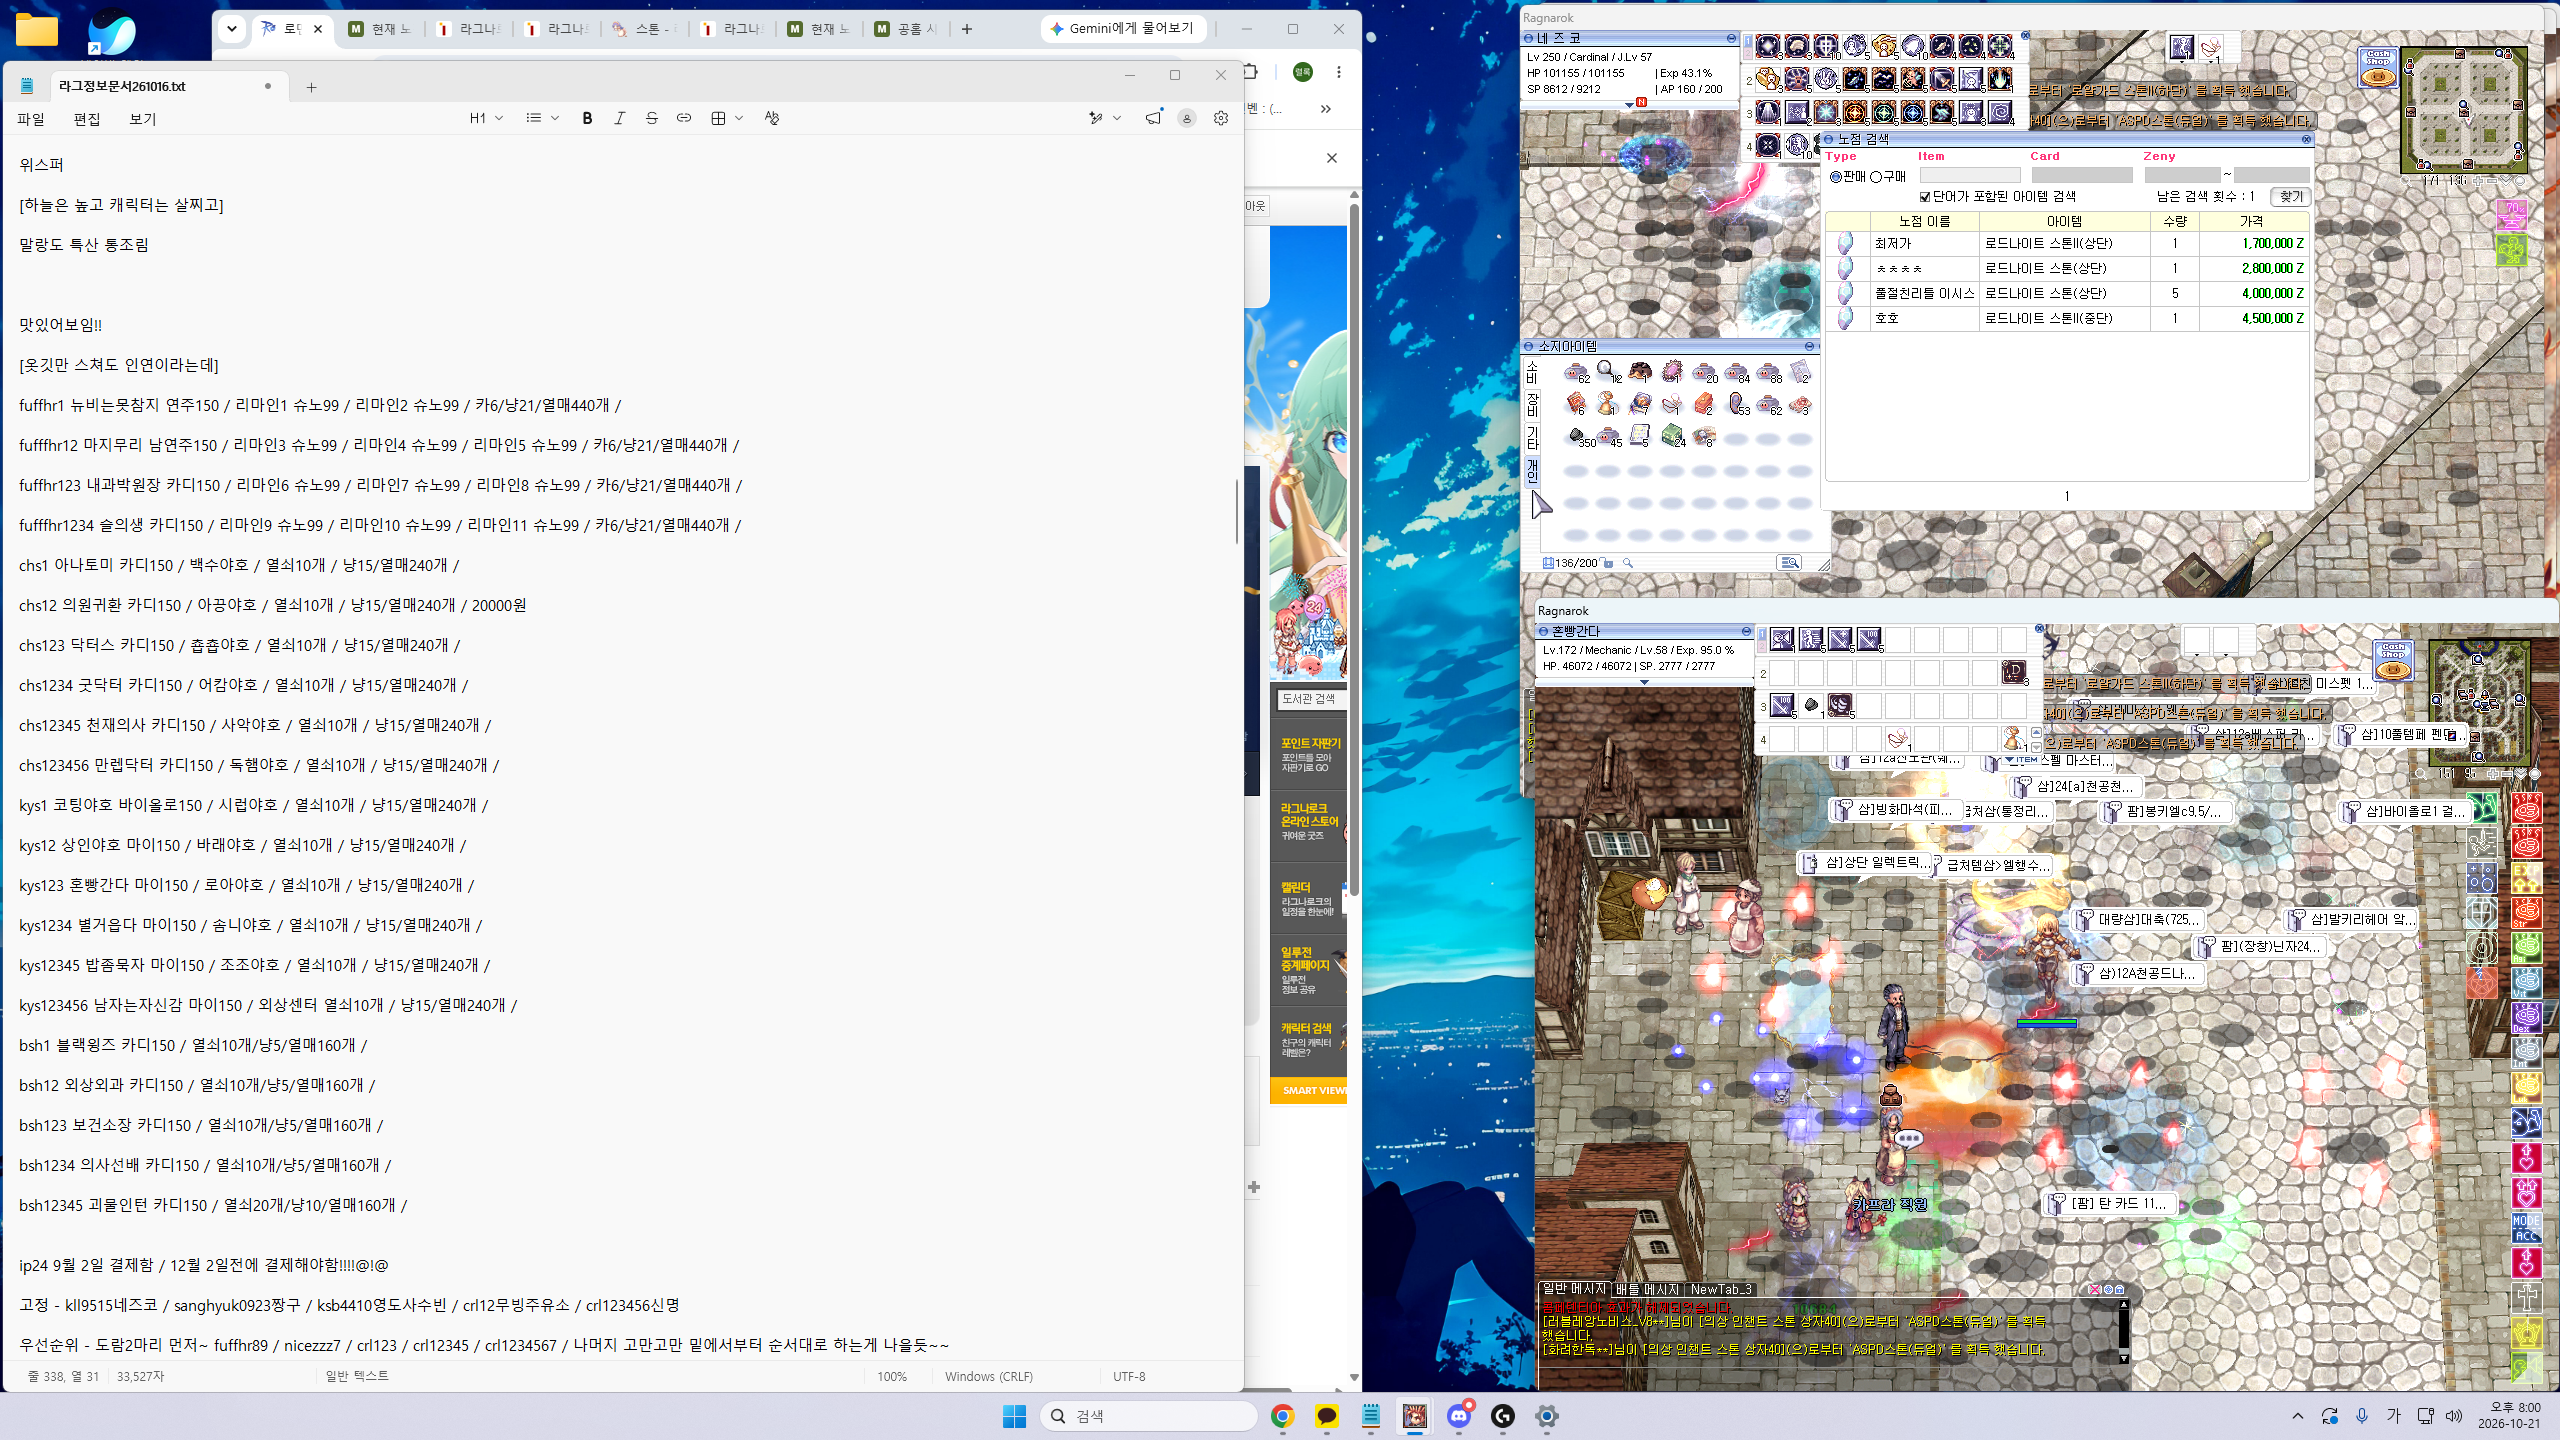Open KakaoTalk from the Windows taskbar
The width and height of the screenshot is (2560, 1440).
click(x=1326, y=1416)
